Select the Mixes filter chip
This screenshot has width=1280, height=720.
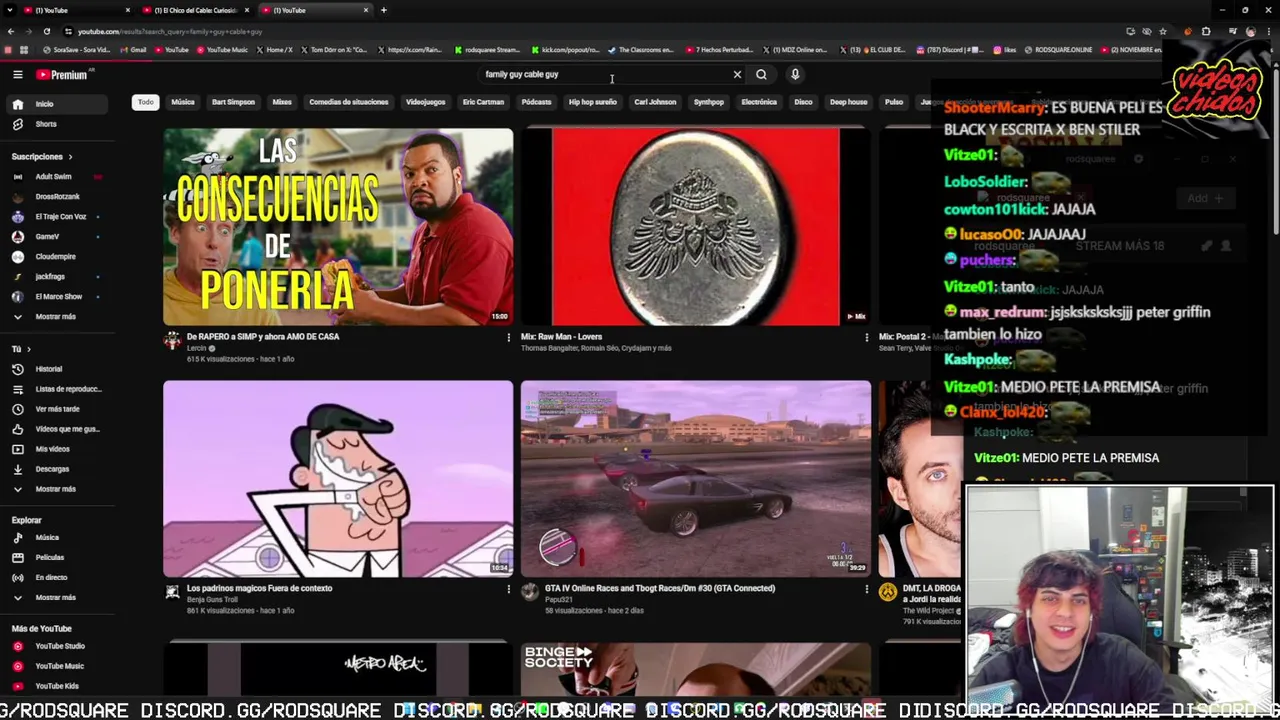click(282, 102)
